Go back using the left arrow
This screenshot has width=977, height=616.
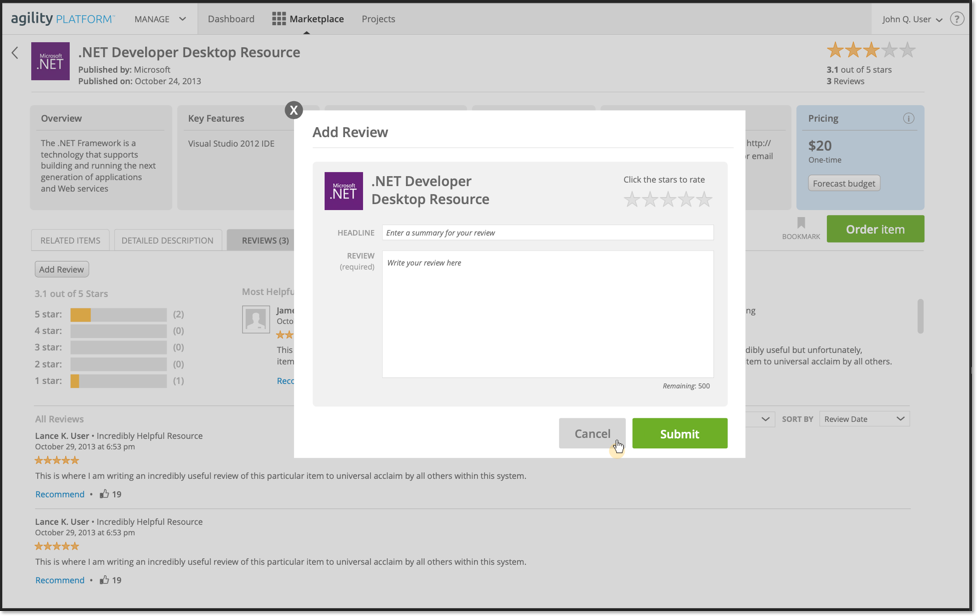tap(15, 53)
